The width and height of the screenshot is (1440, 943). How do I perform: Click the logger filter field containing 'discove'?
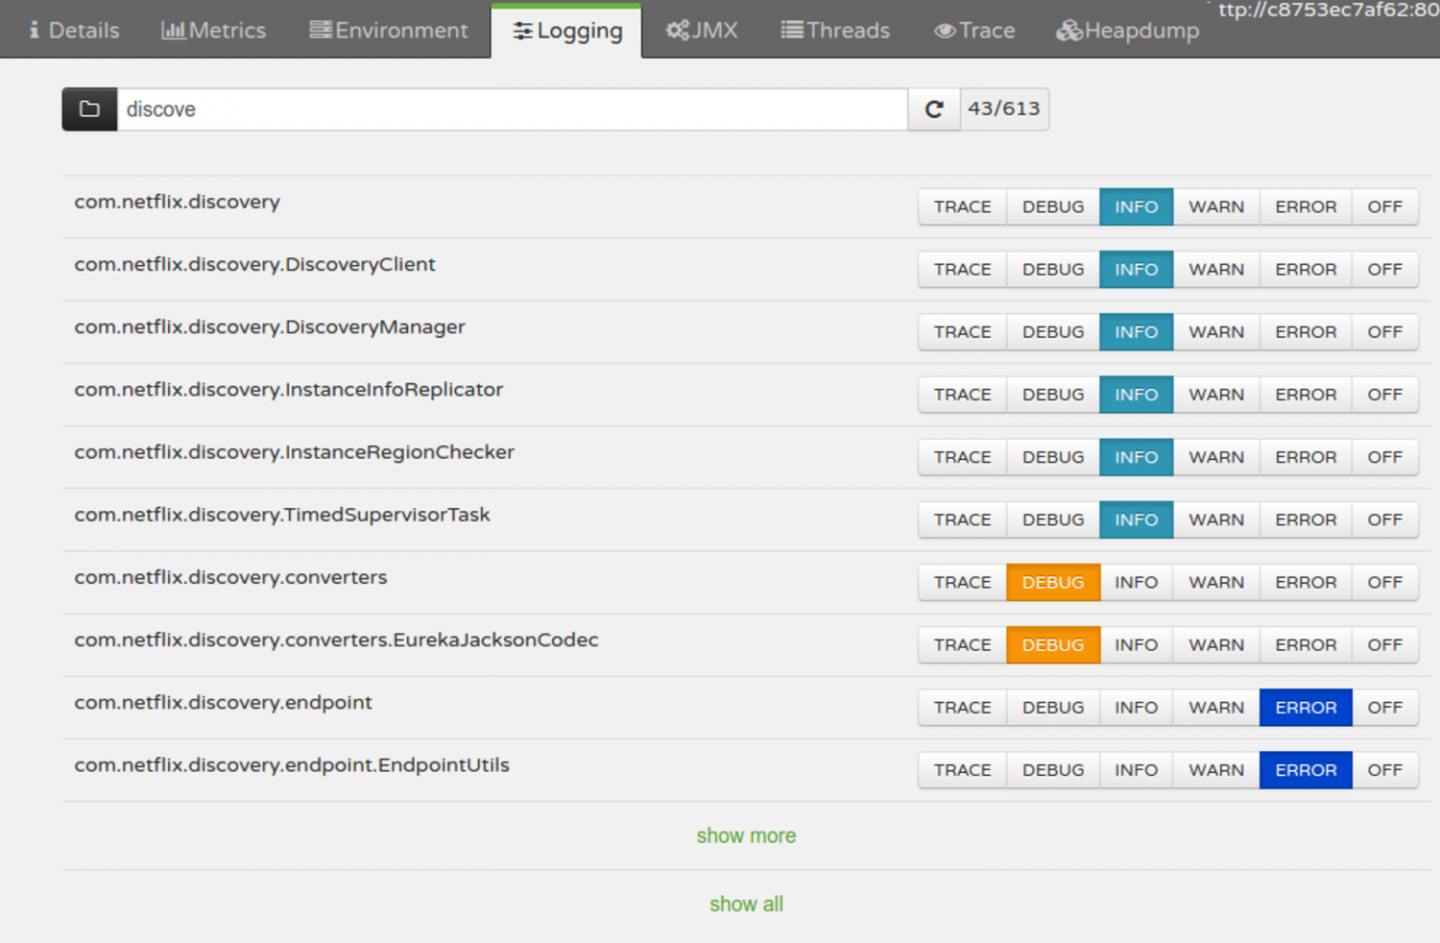pyautogui.click(x=512, y=109)
